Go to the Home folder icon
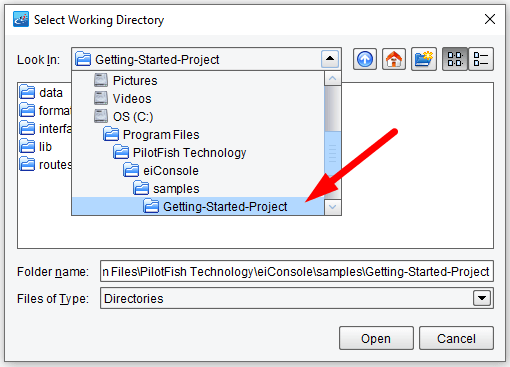 [x=394, y=59]
